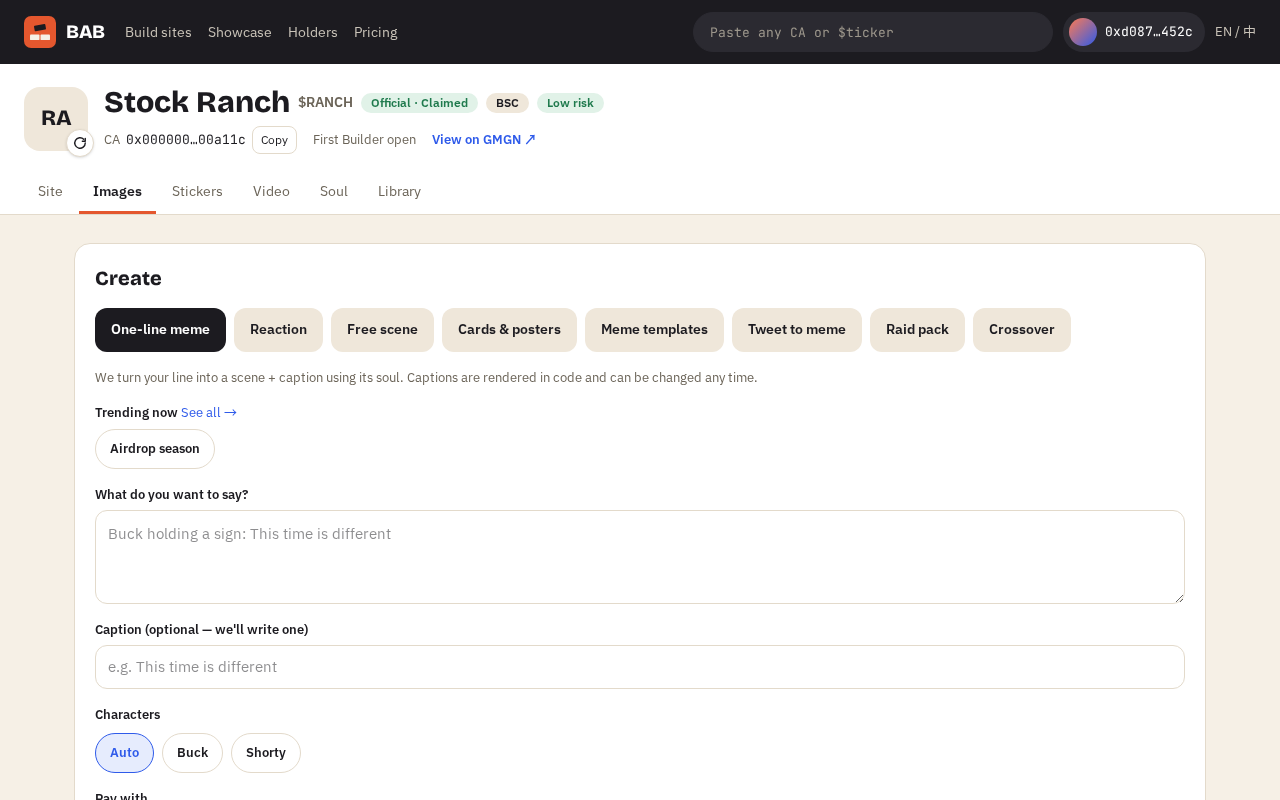
Task: Switch language with EN / 中 toggle
Action: click(x=1235, y=32)
